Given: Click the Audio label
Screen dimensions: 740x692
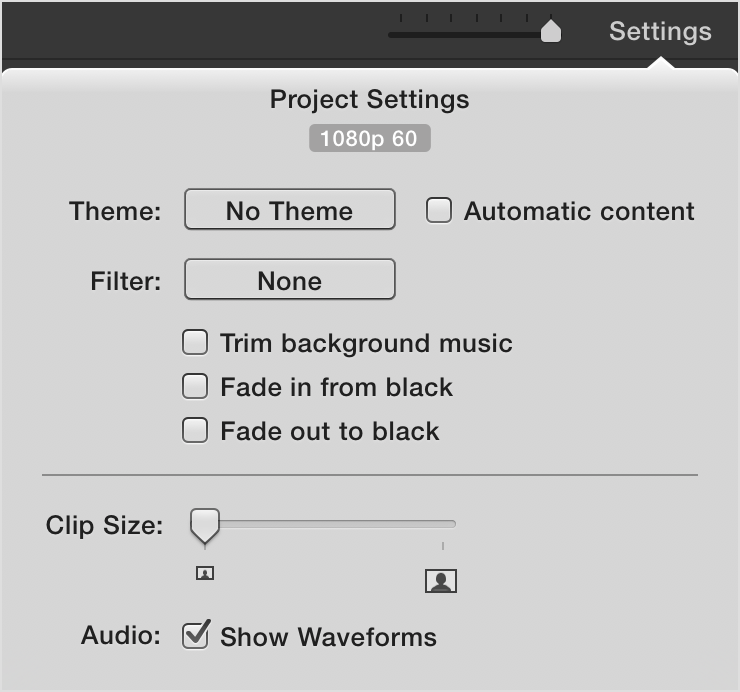Looking at the screenshot, I should coord(120,636).
